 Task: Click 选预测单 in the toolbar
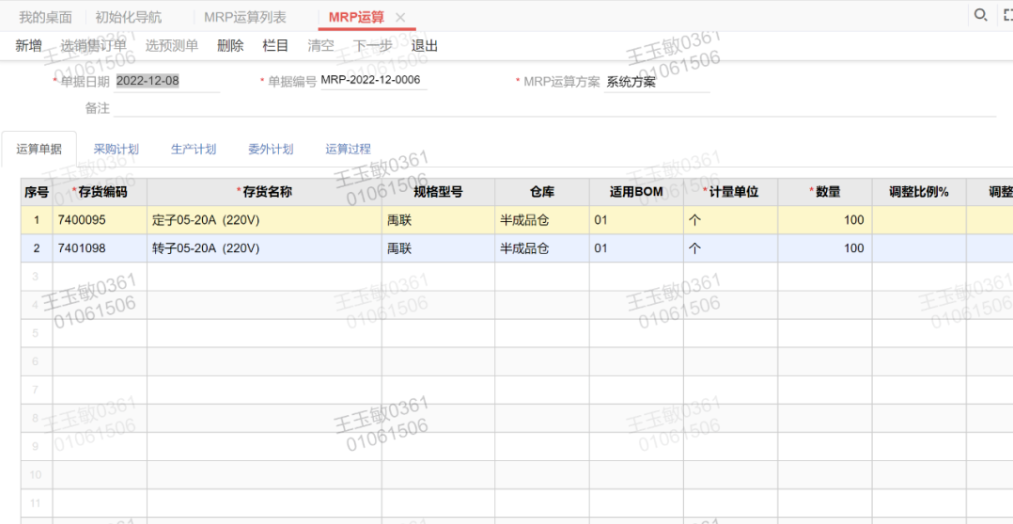point(171,46)
